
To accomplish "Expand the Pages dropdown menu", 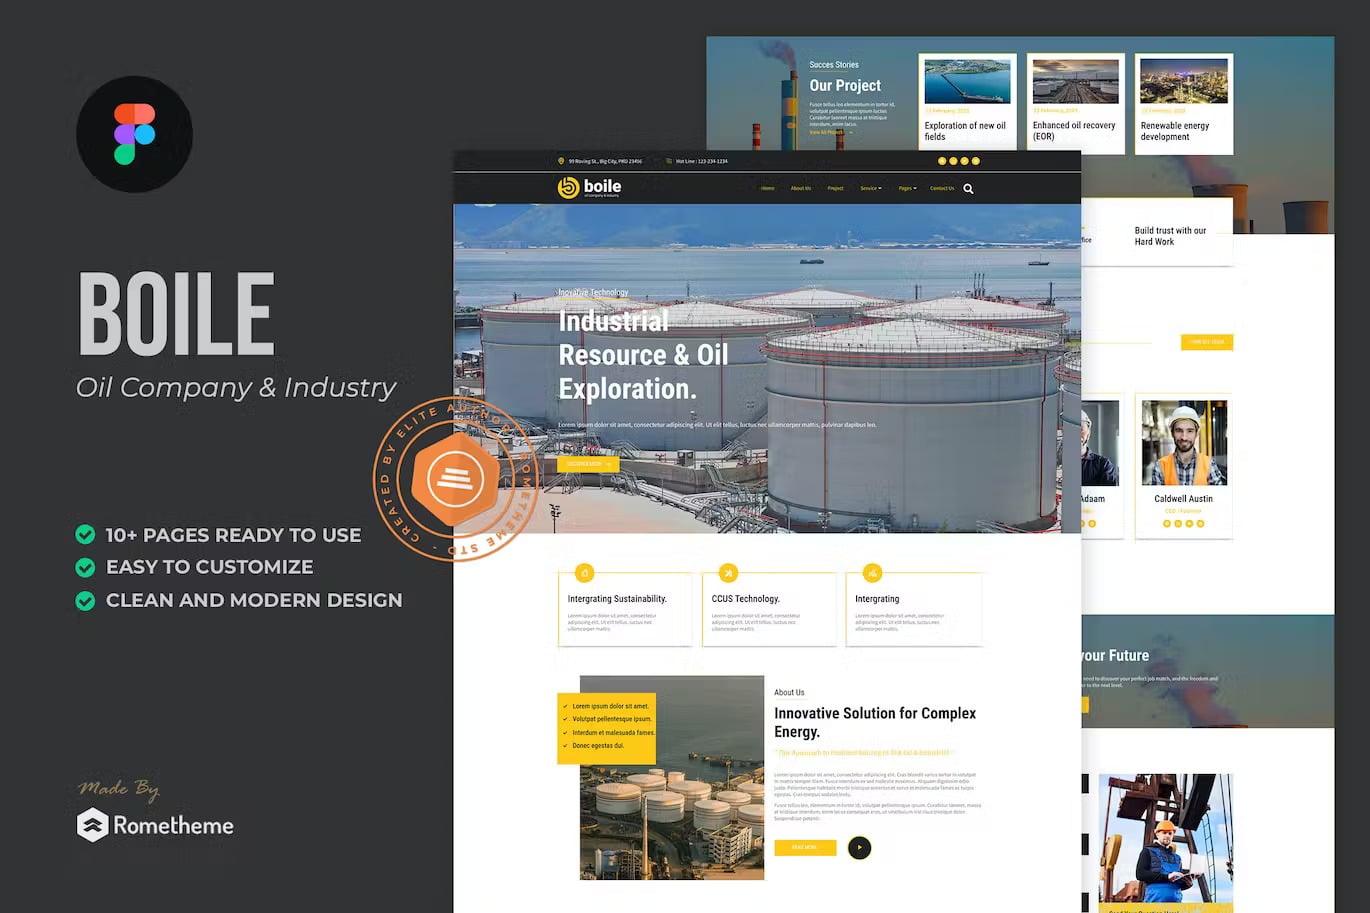I will [907, 188].
